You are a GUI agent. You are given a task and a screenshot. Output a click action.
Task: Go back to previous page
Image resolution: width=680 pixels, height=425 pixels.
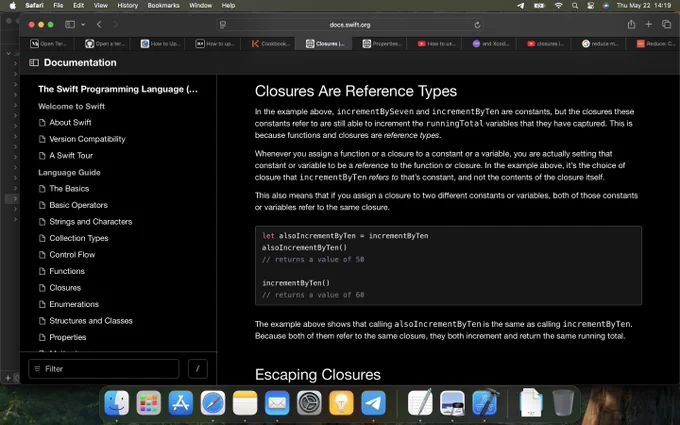[99, 25]
